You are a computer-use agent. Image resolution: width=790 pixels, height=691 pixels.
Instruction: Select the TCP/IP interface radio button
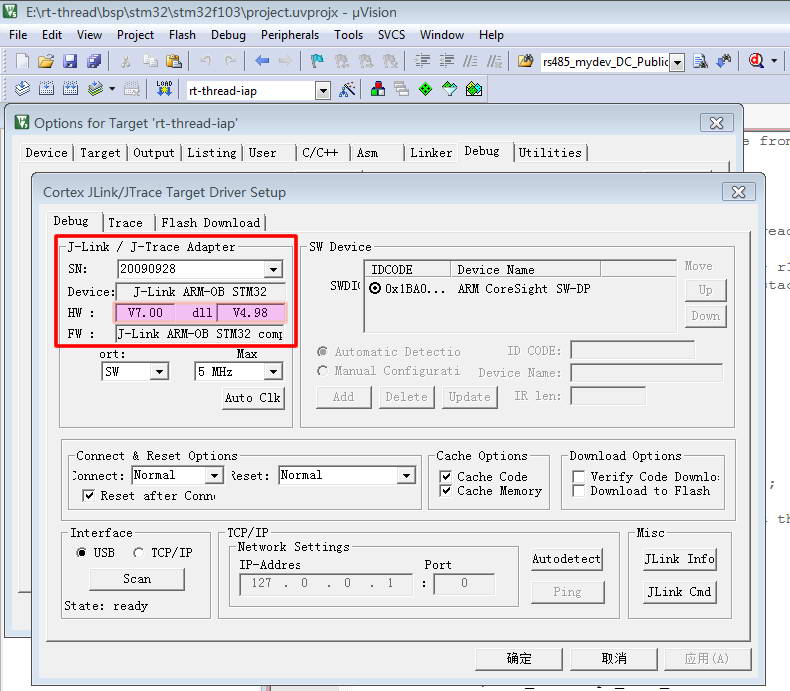coord(139,553)
